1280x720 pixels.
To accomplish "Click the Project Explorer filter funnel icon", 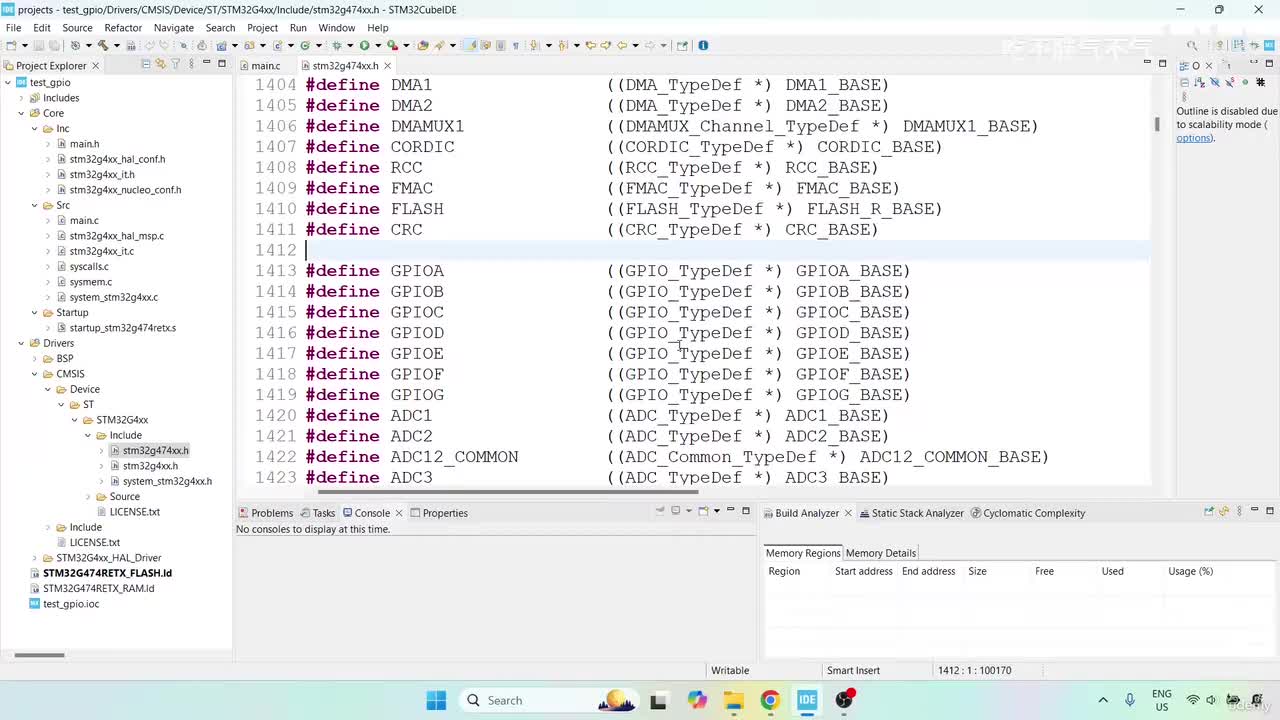I will click(175, 64).
